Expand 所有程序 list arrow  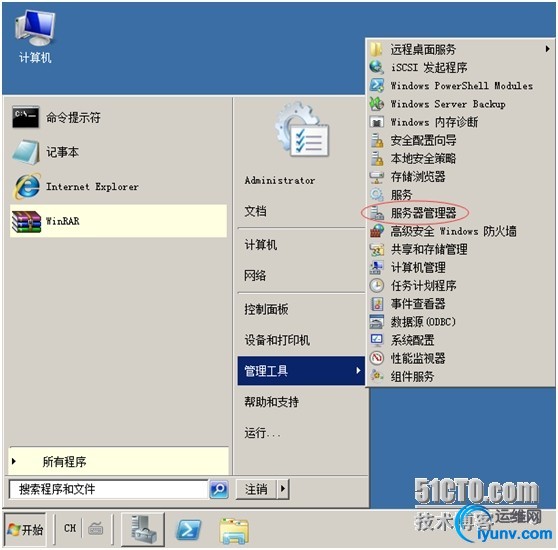pos(14,461)
